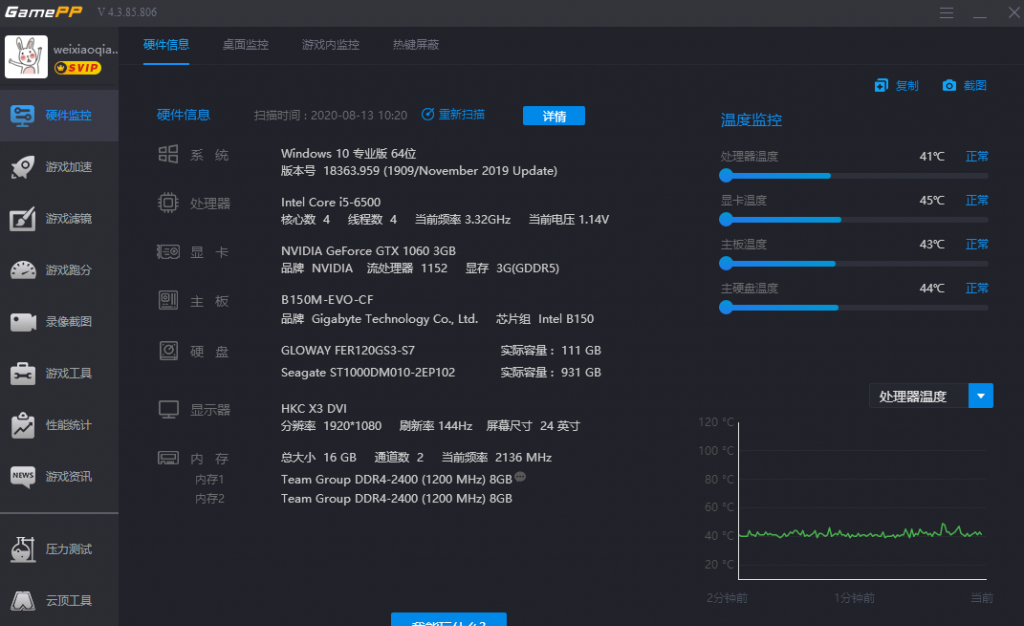Click the 显示器 monitor icon
The width and height of the screenshot is (1024, 626).
[168, 409]
